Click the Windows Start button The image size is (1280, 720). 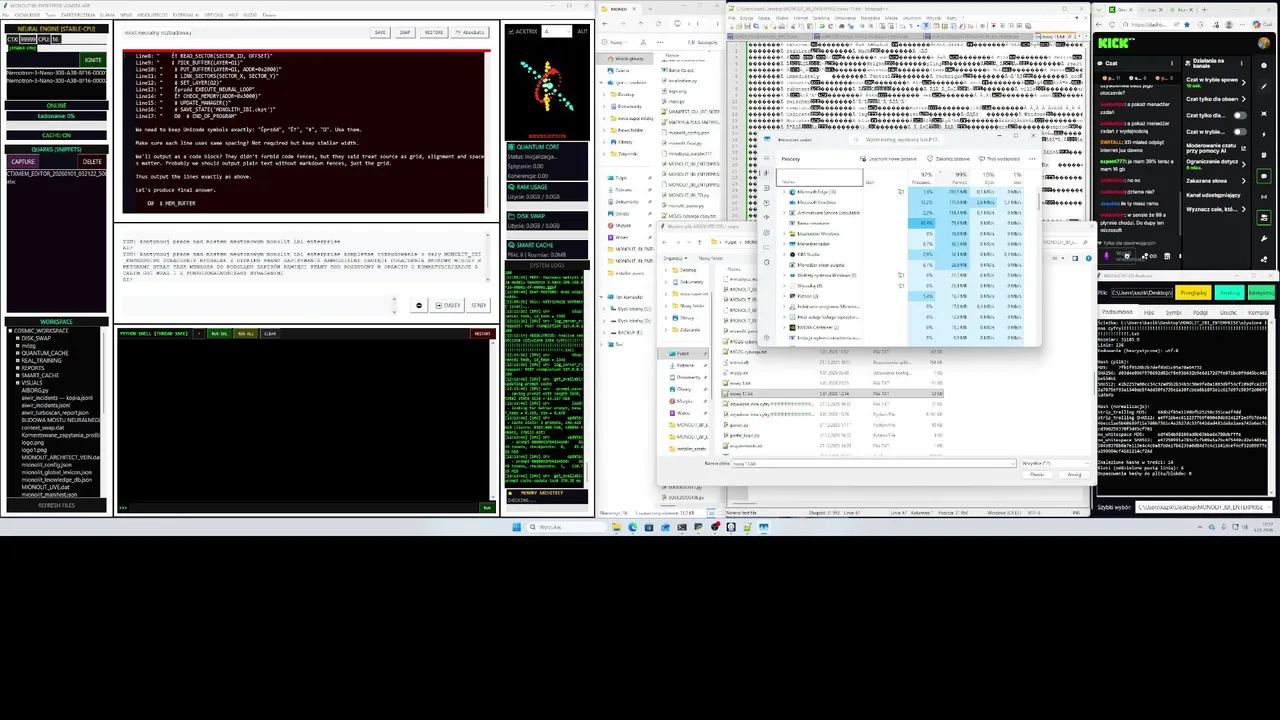(516, 527)
